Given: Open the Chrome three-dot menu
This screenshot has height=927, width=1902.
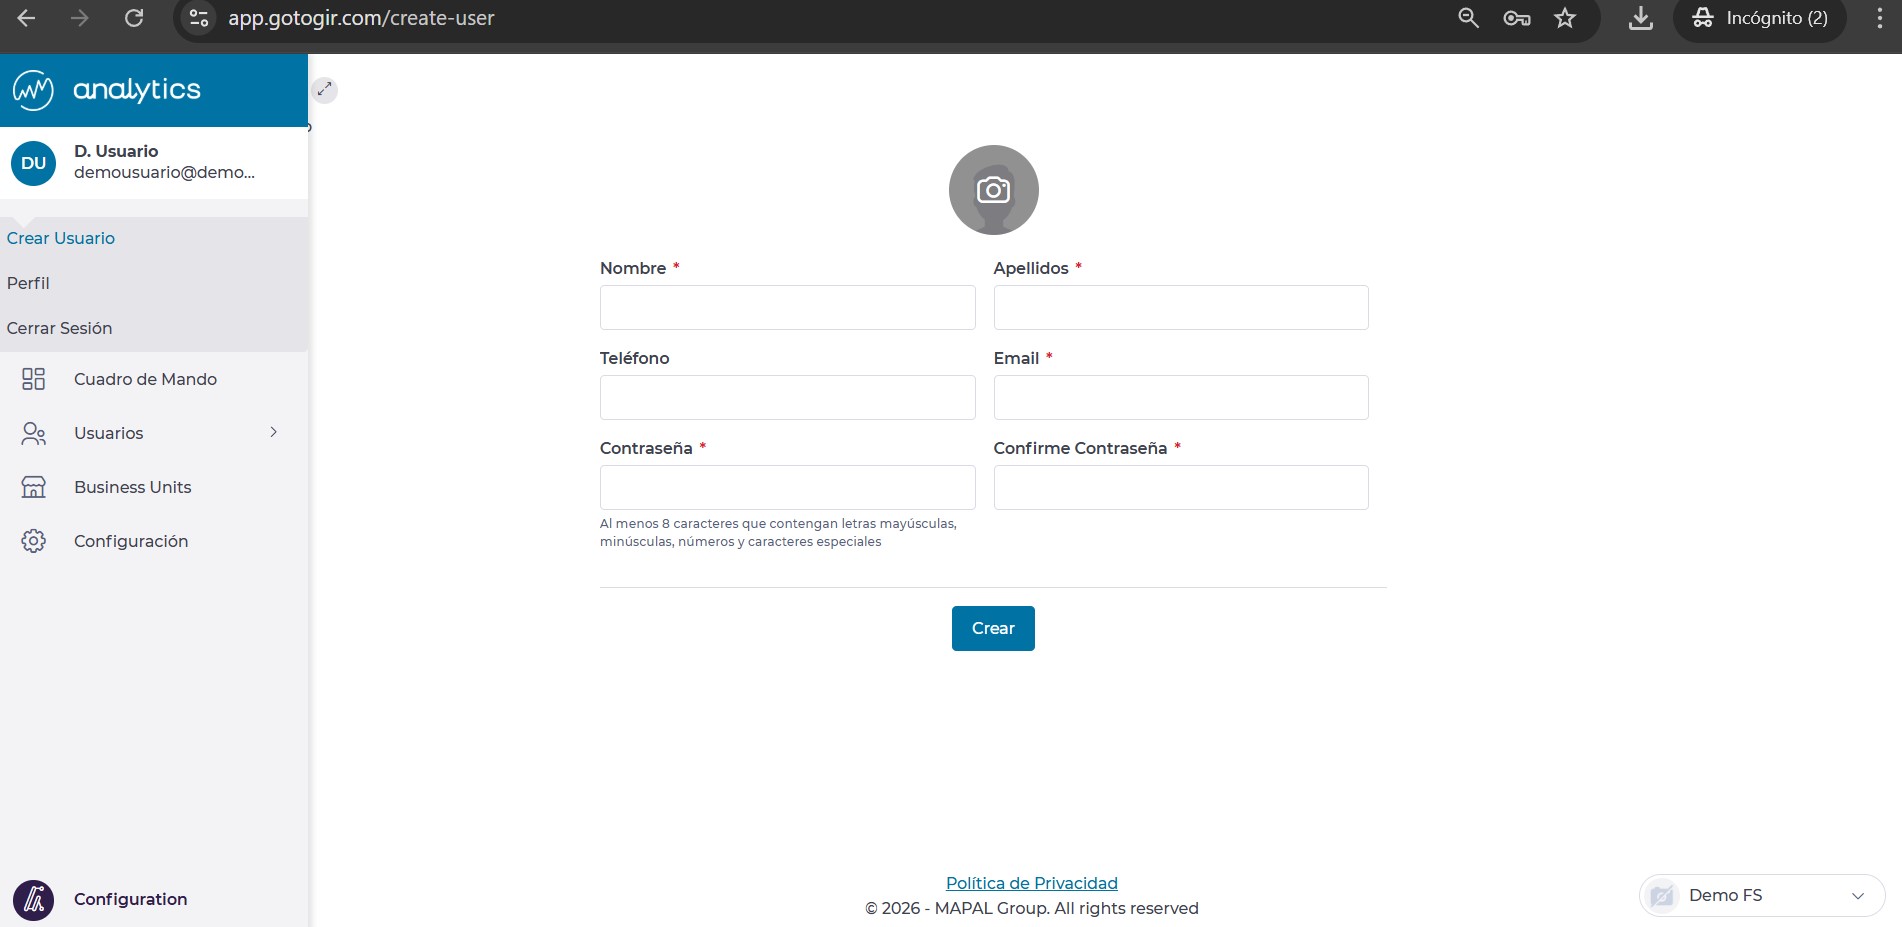Looking at the screenshot, I should [1879, 18].
